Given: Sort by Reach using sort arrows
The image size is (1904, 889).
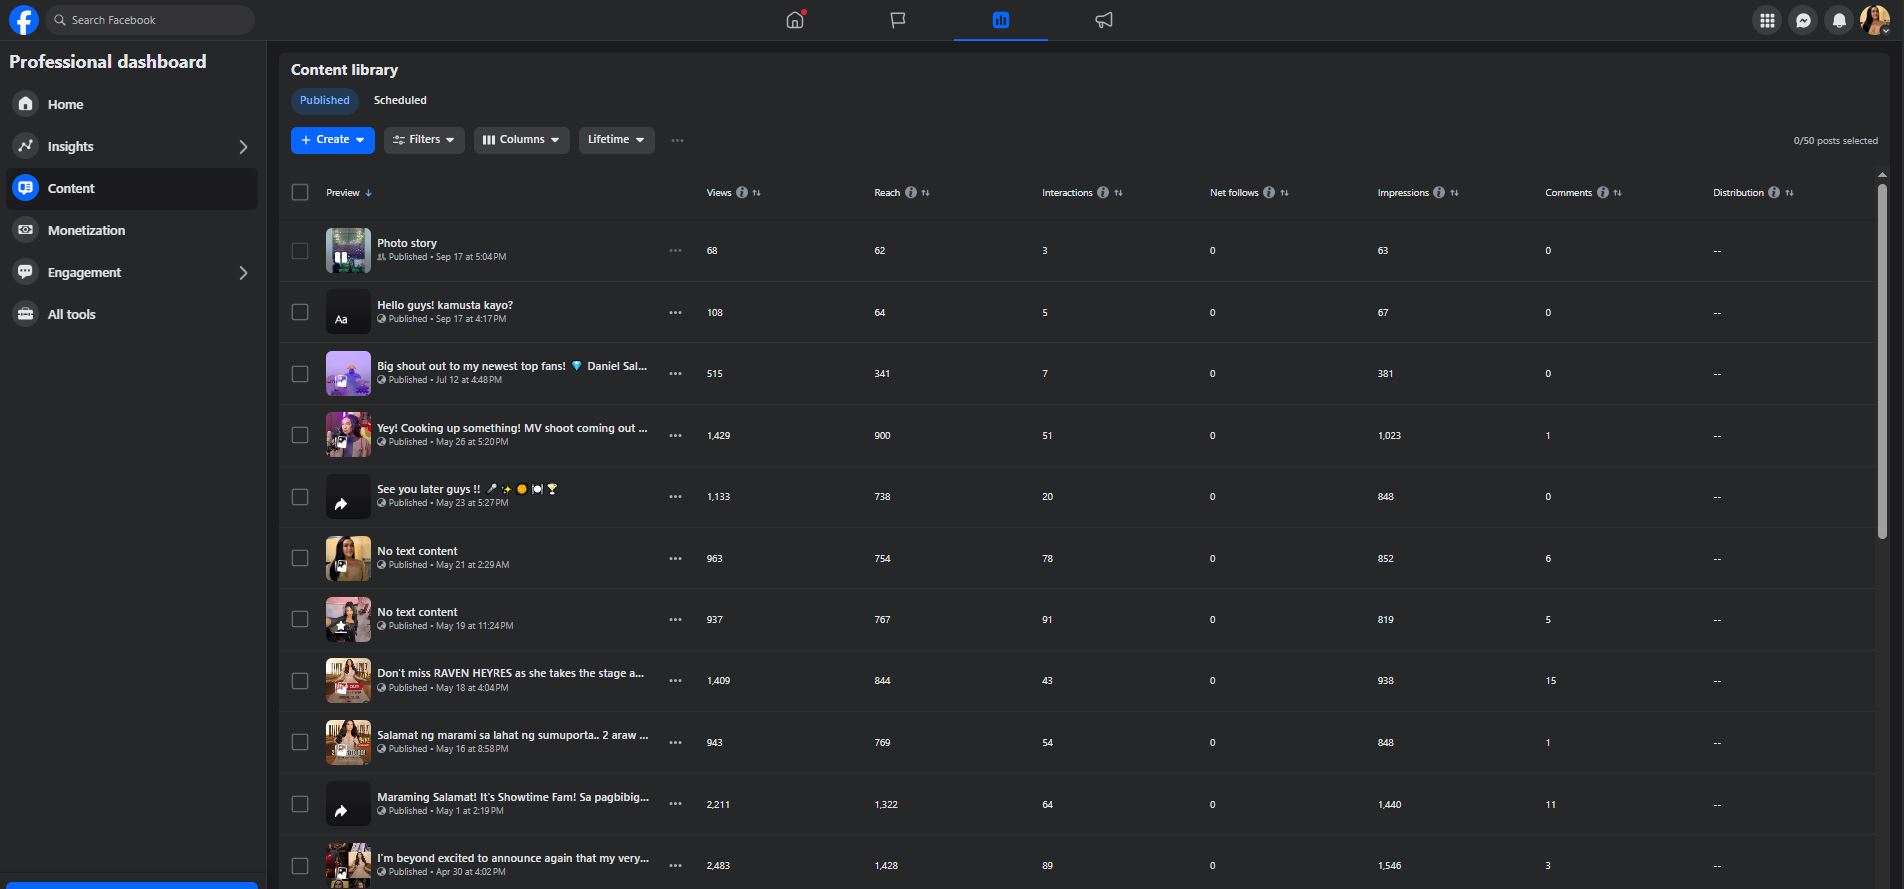Looking at the screenshot, I should coord(926,193).
